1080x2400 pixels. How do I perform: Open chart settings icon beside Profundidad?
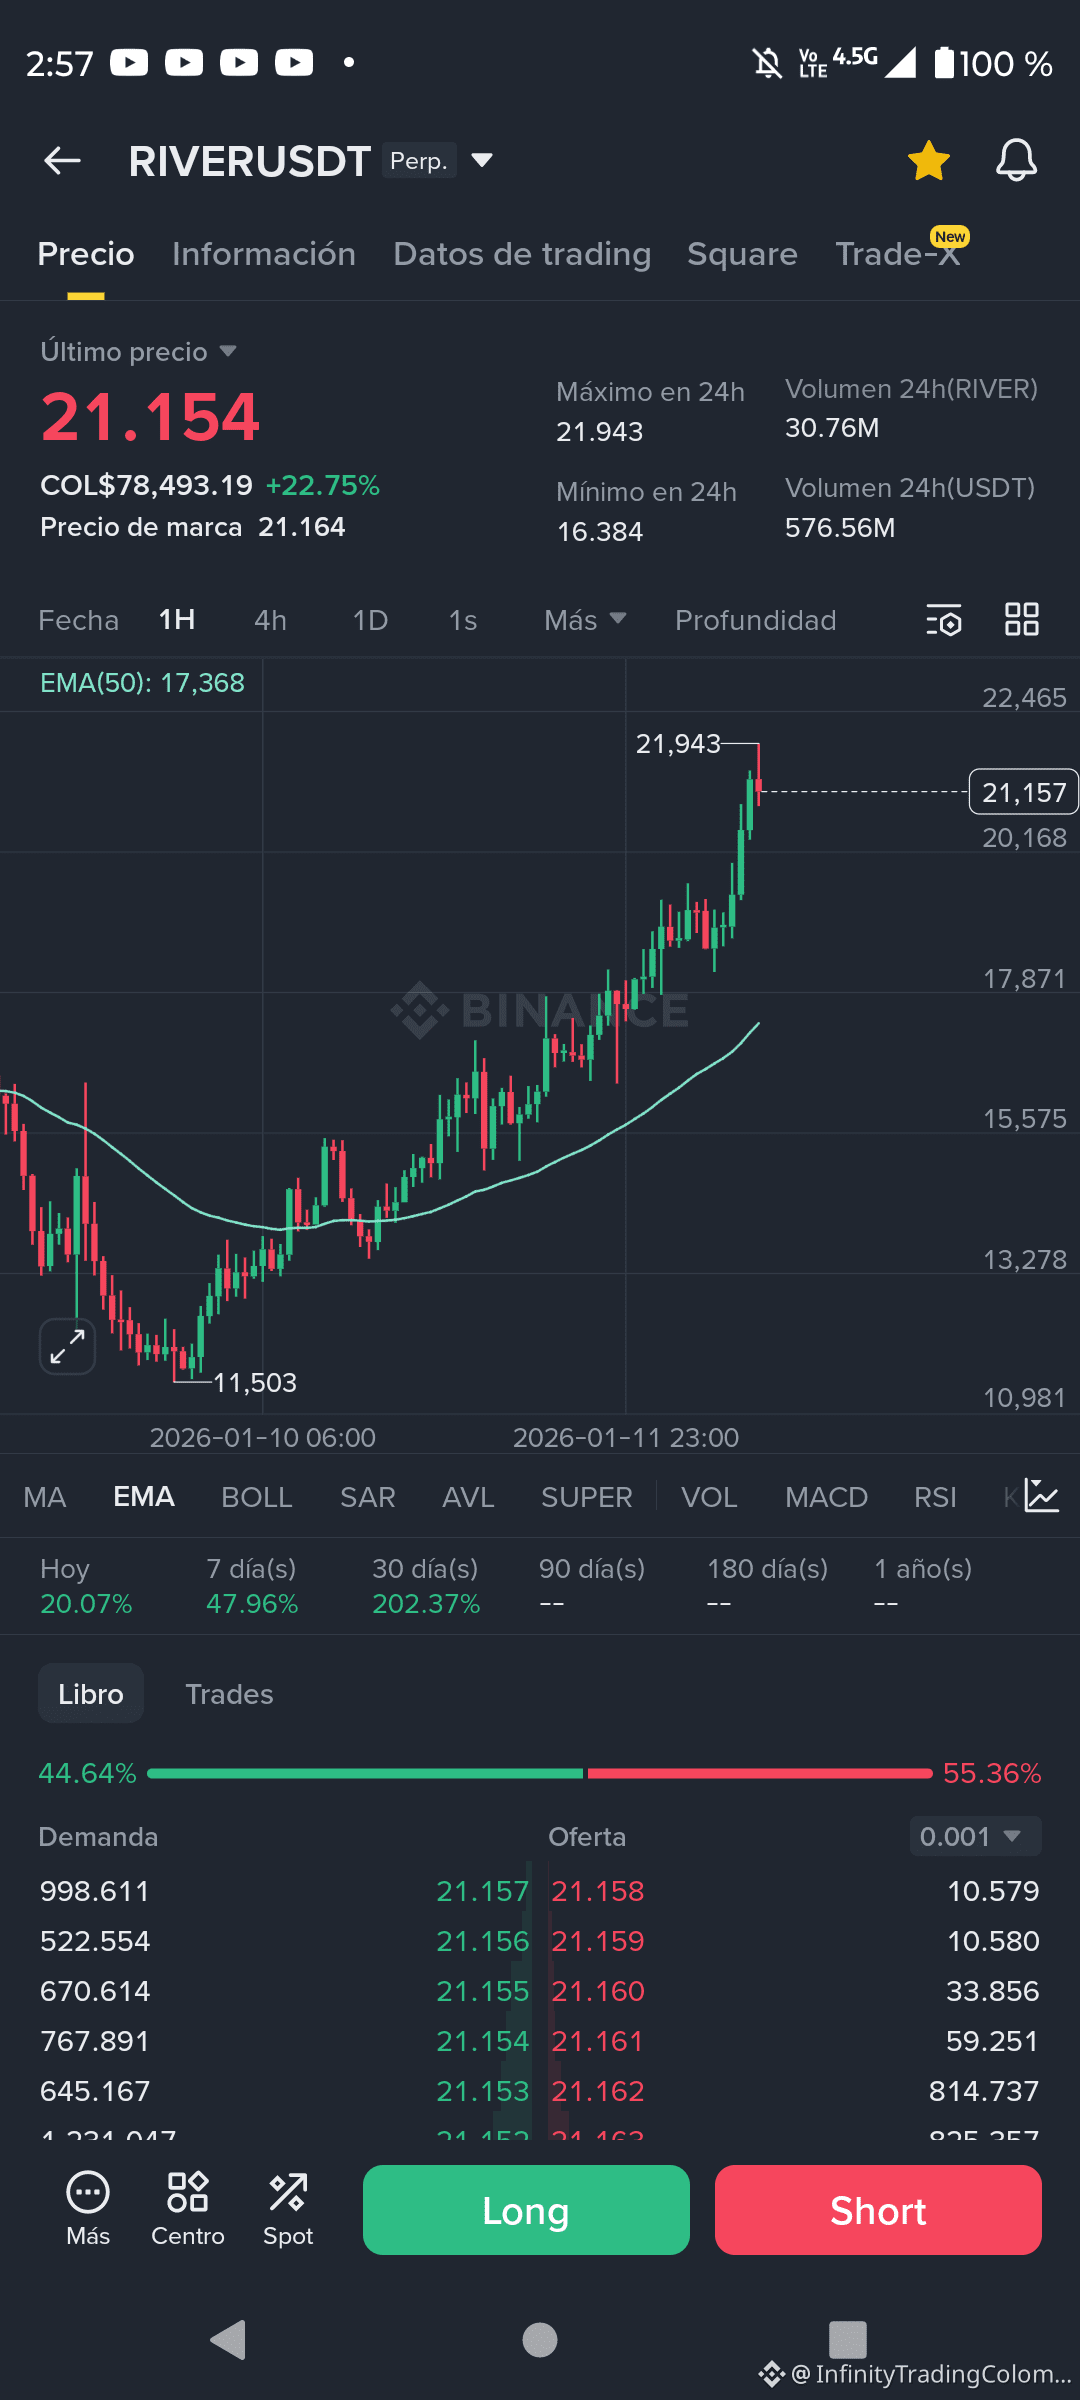point(944,620)
